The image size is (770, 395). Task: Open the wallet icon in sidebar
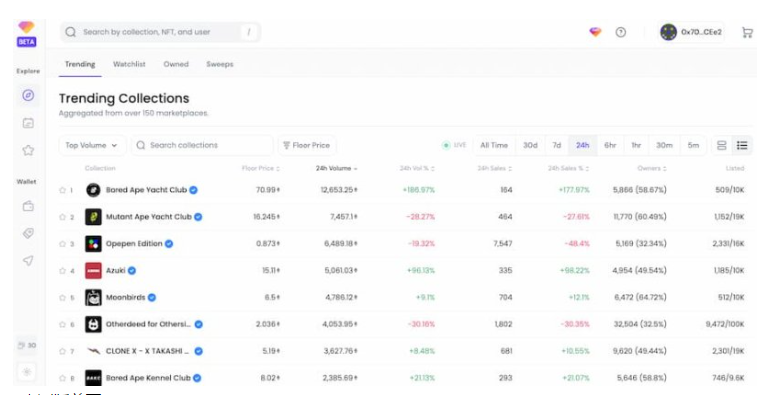[28, 206]
